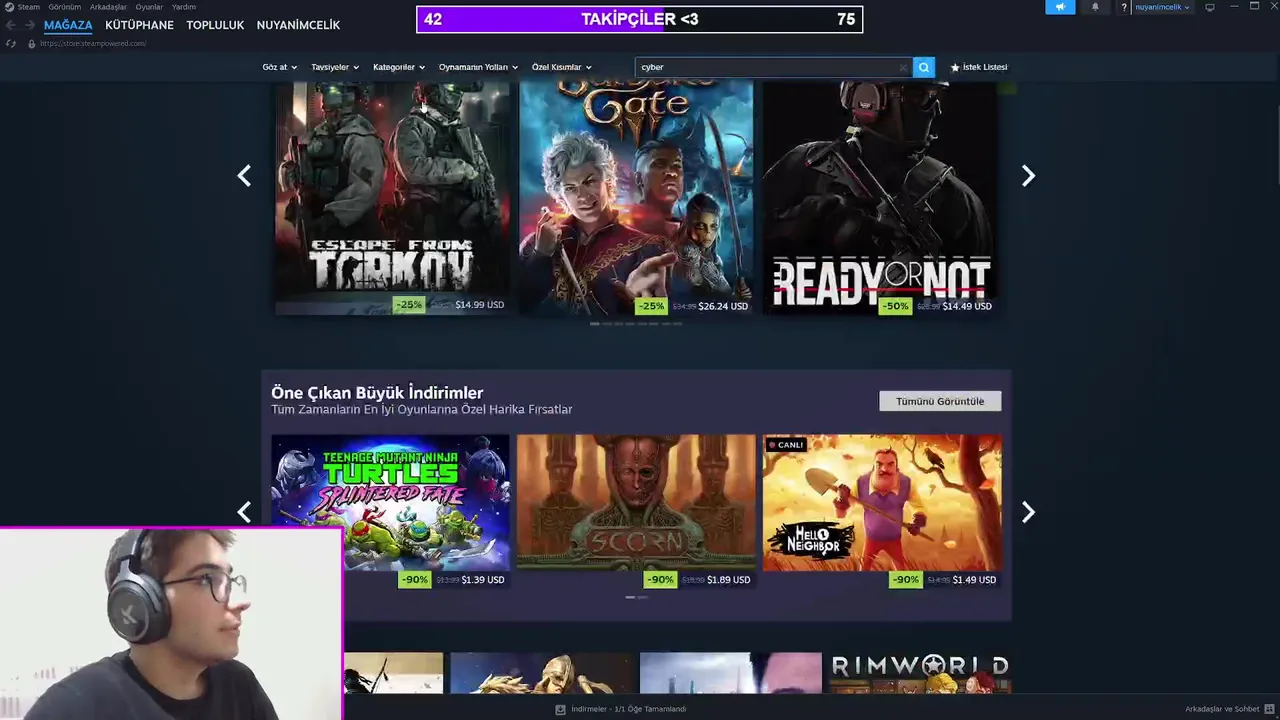Next slide in Öne Çıkan Büyük İndirimler

1028,512
